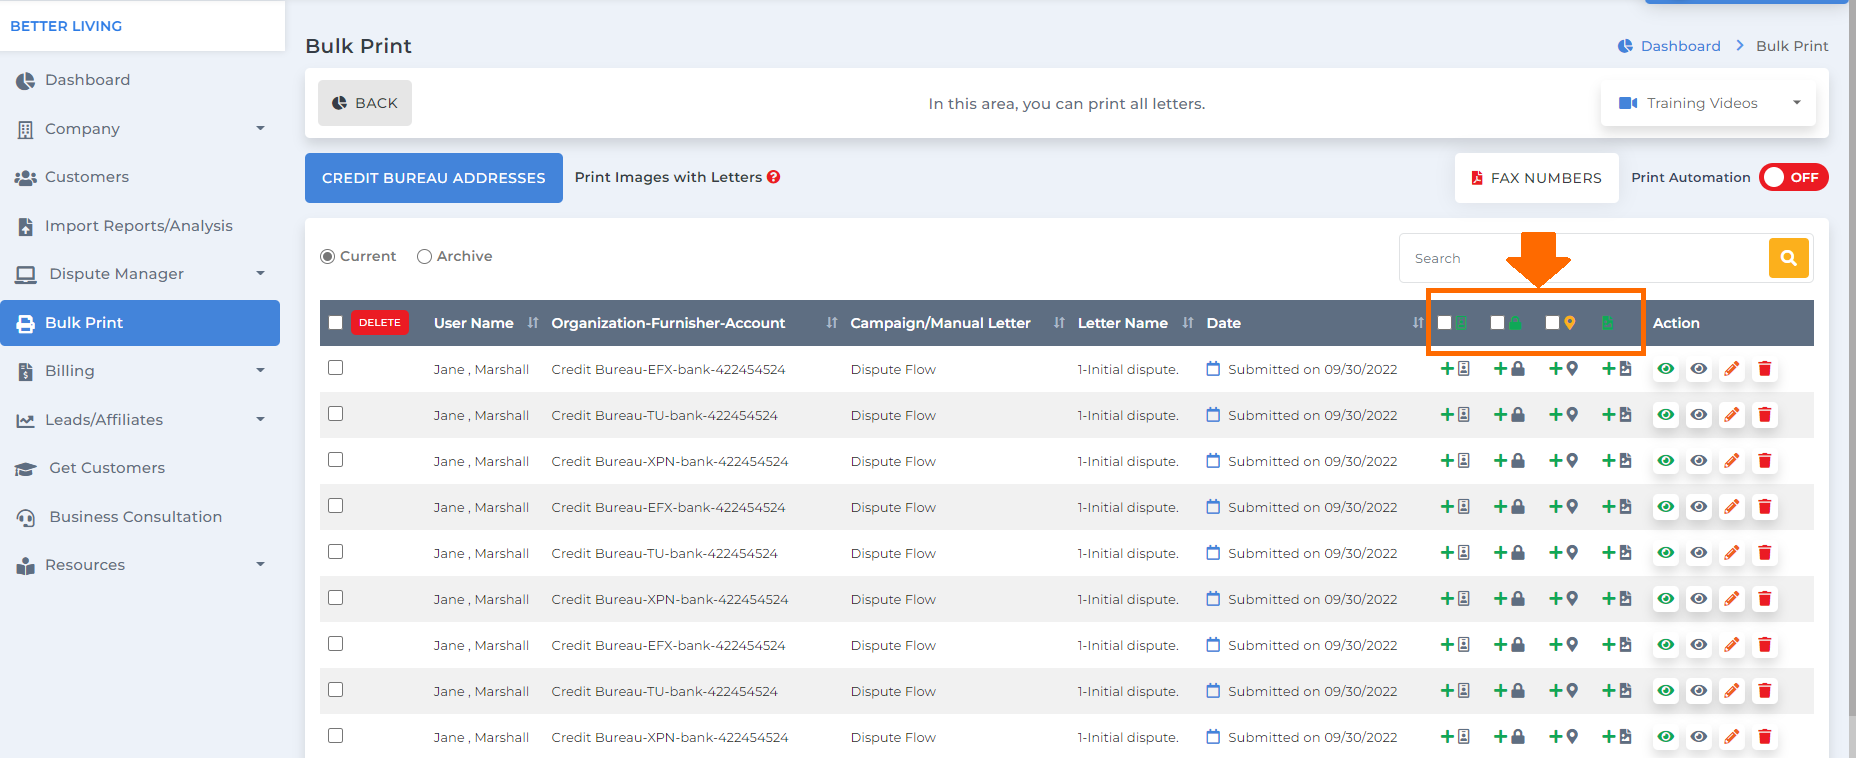The width and height of the screenshot is (1862, 758).
Task: Open Billing label in sidebar
Action: click(x=70, y=371)
